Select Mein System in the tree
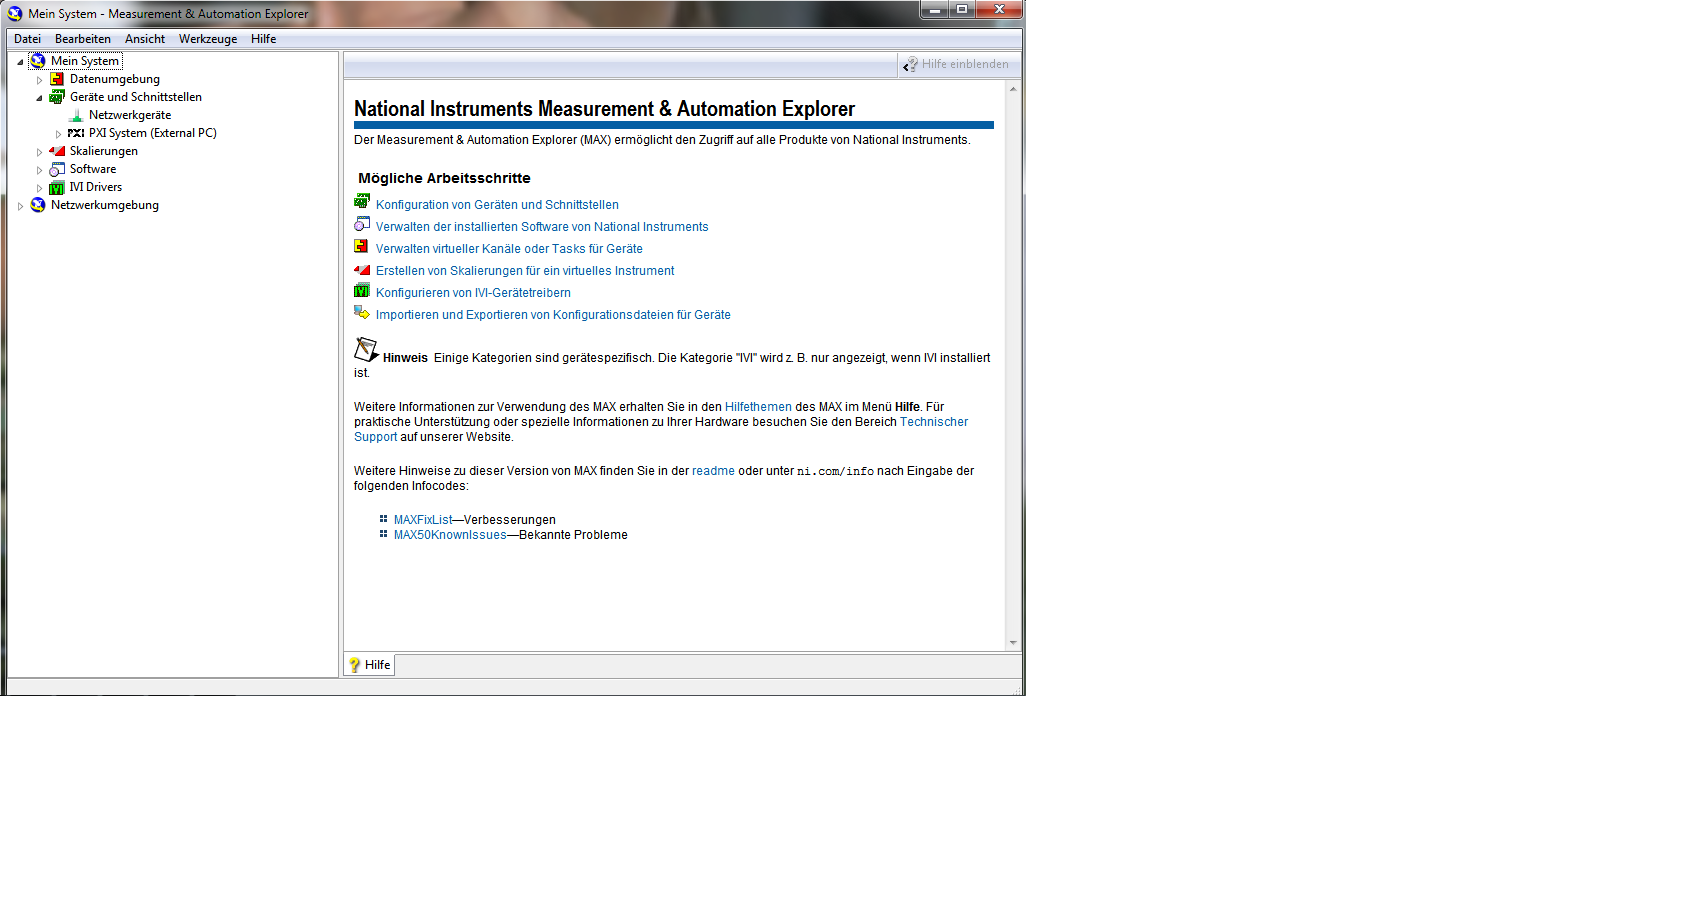The height and width of the screenshot is (918, 1702). tap(85, 61)
